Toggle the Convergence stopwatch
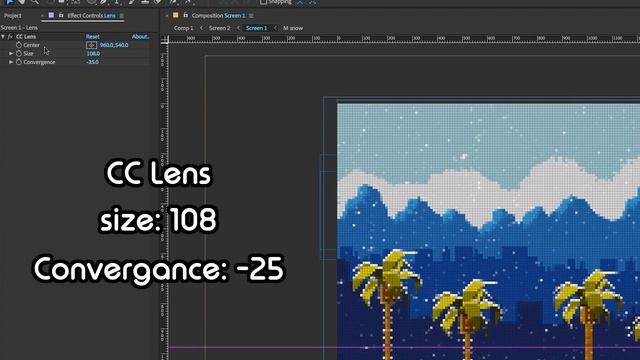The height and width of the screenshot is (360, 640). 19,62
